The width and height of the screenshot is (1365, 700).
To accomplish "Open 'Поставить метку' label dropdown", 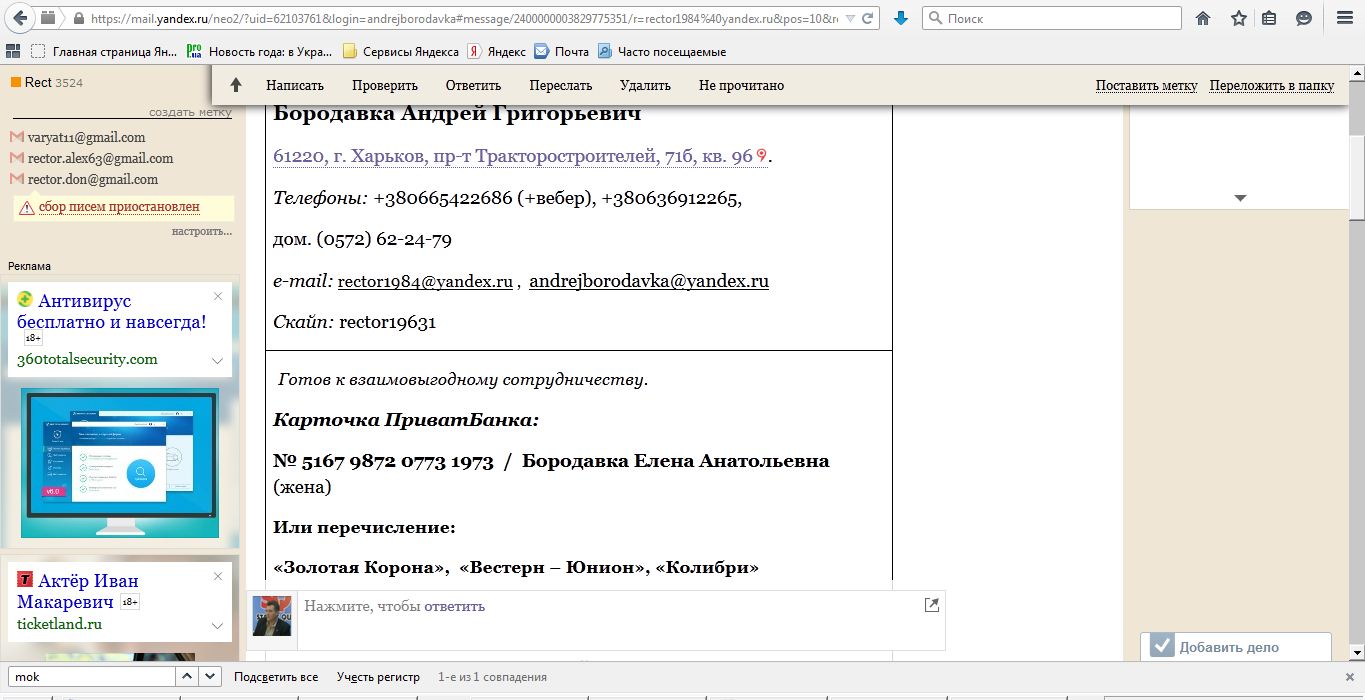I will click(1146, 85).
